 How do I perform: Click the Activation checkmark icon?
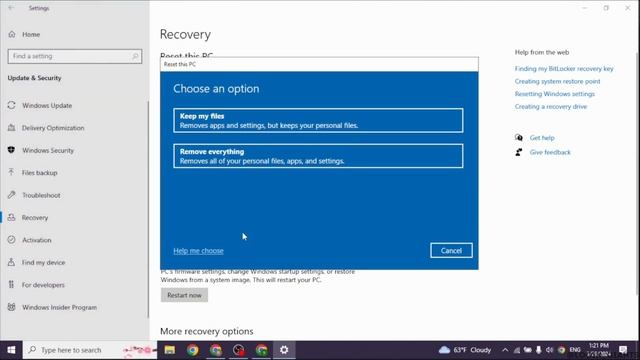(x=11, y=240)
